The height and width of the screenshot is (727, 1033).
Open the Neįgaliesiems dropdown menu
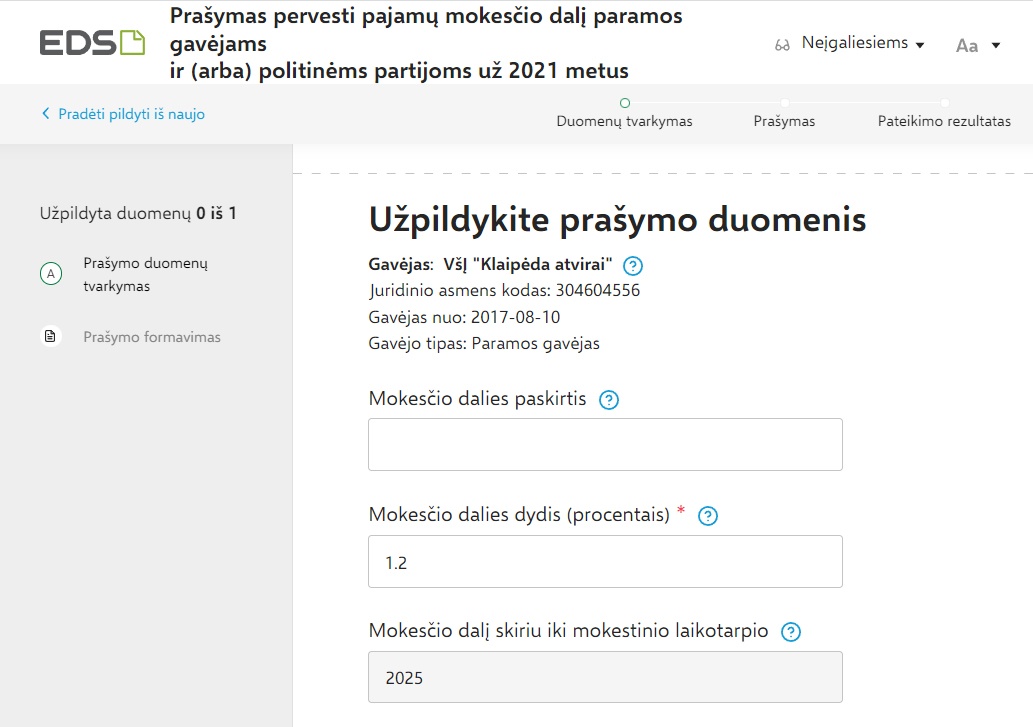(862, 44)
